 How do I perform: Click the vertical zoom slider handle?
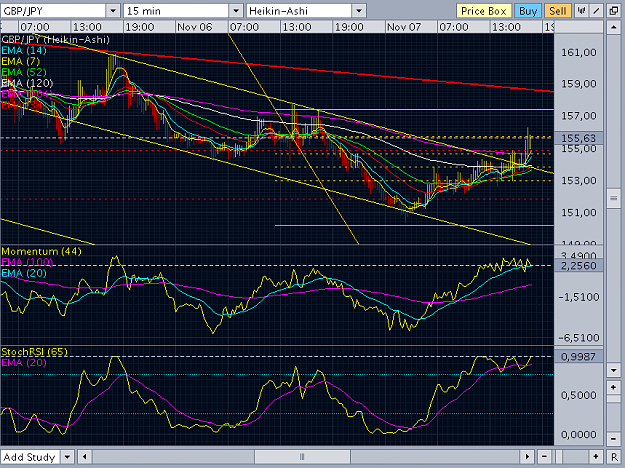point(613,400)
